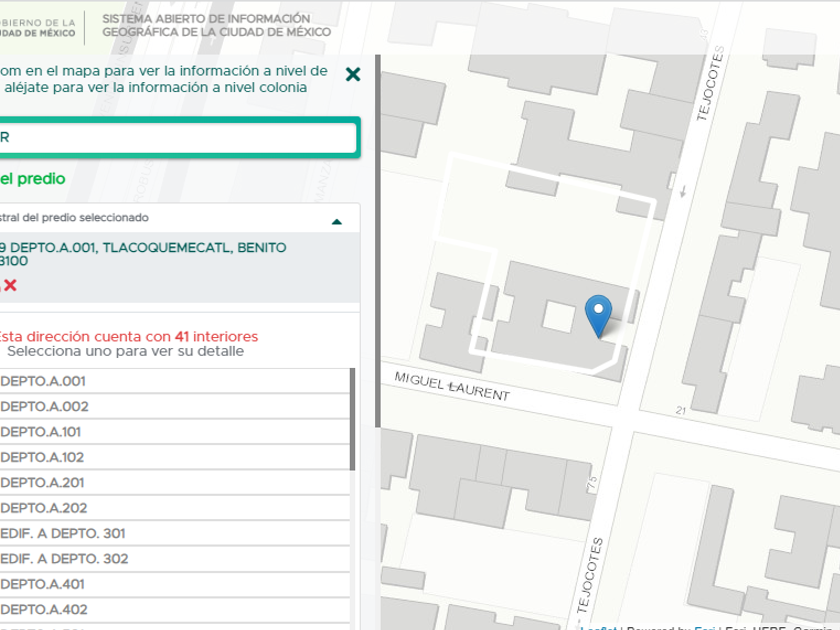Click the lower Tejocotes street label on map

coord(590,575)
